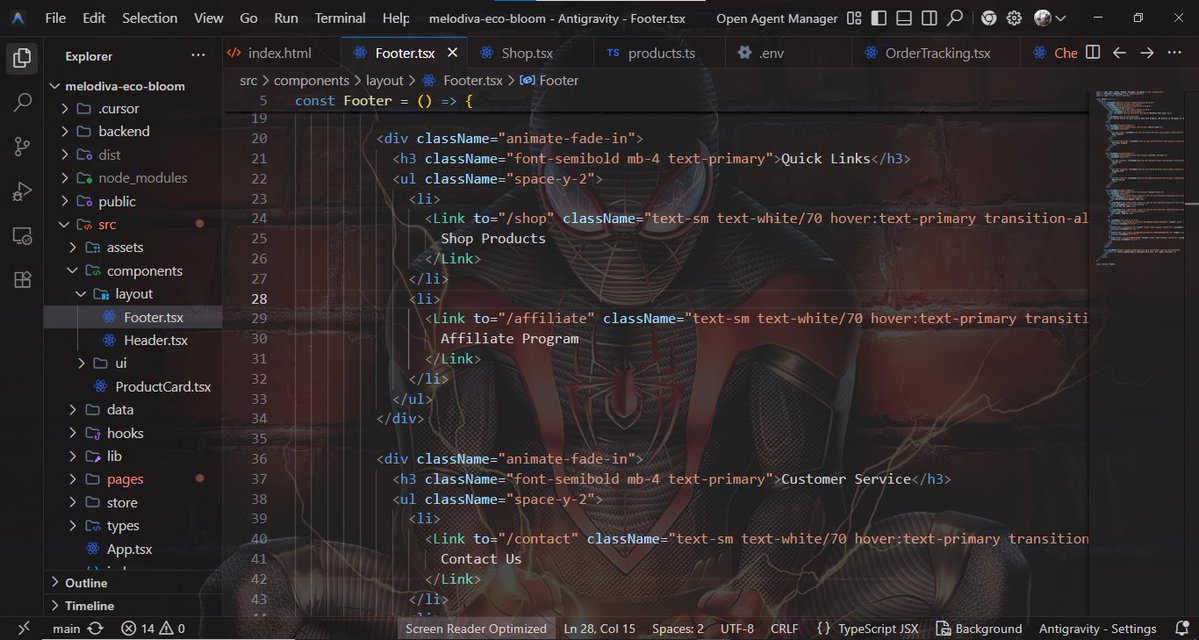Switch to the OrderTracking.tsx tab
The width and height of the screenshot is (1199, 640).
click(937, 53)
